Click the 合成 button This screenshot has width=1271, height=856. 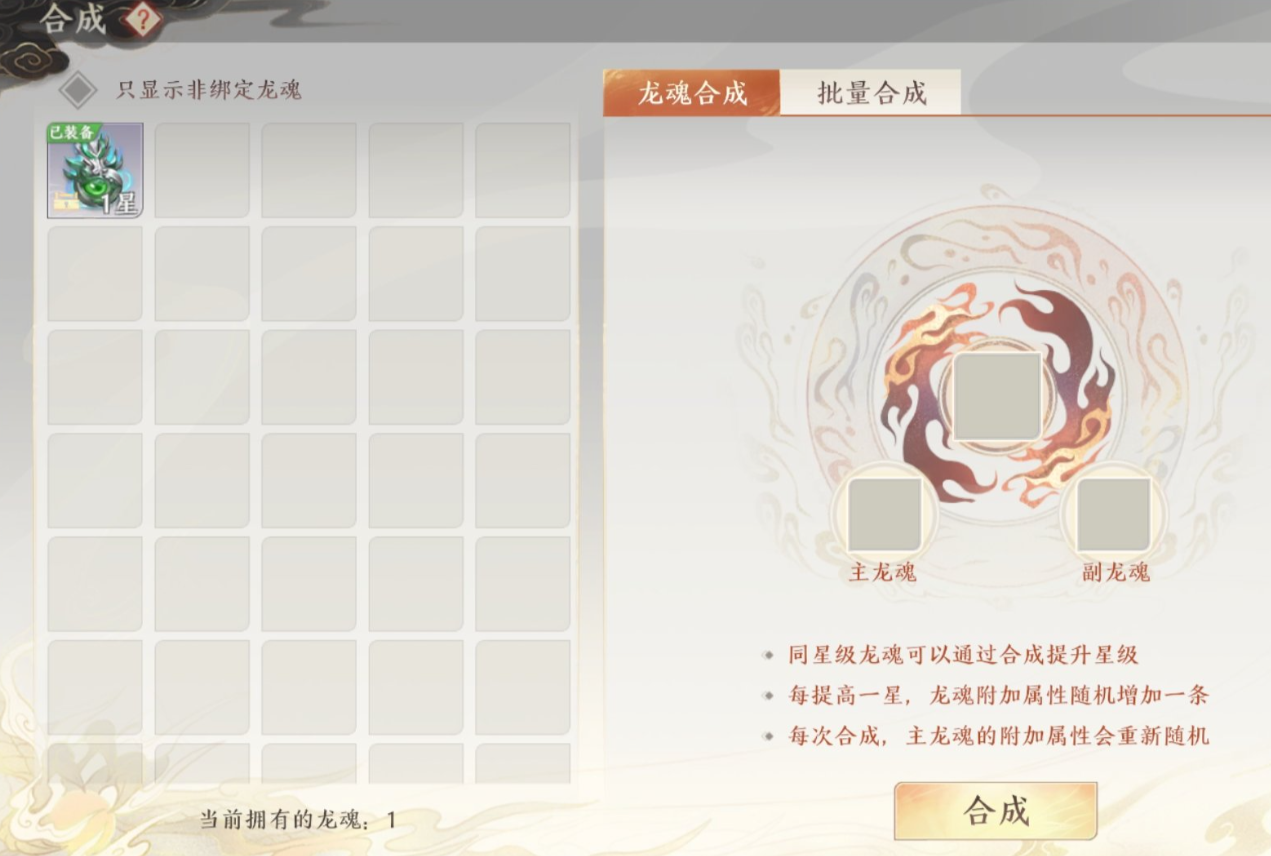(996, 811)
